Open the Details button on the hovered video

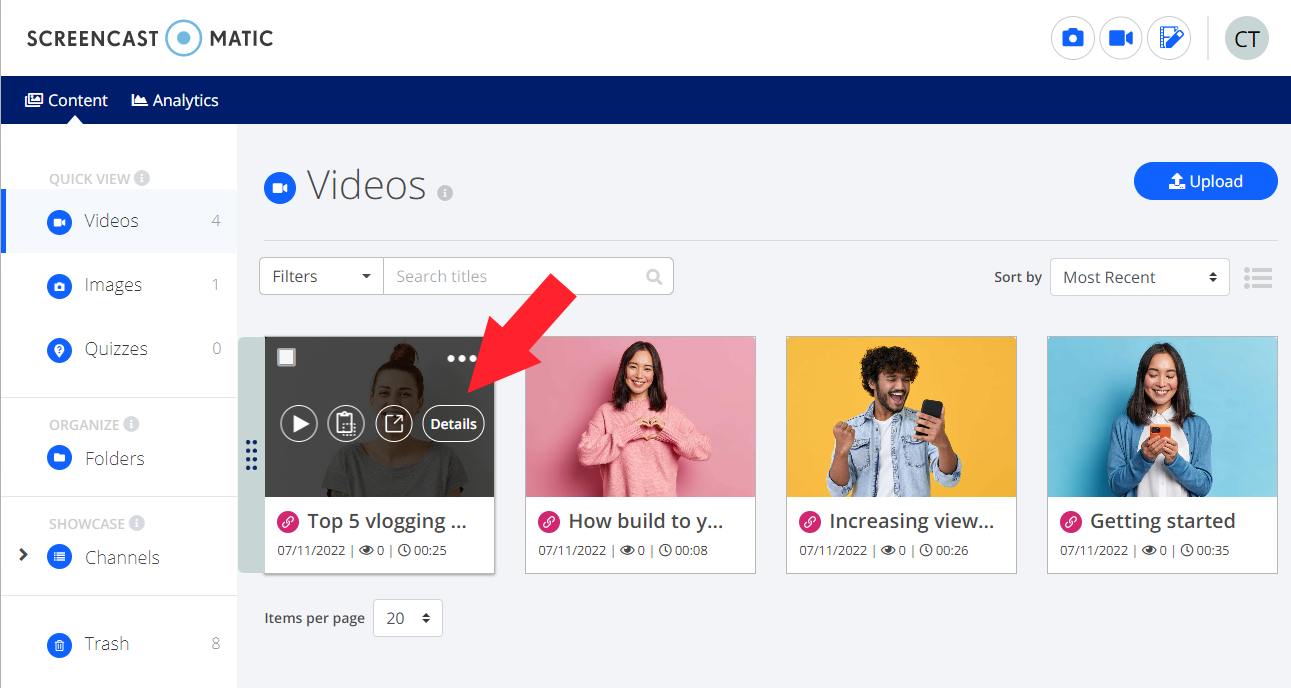coord(453,424)
